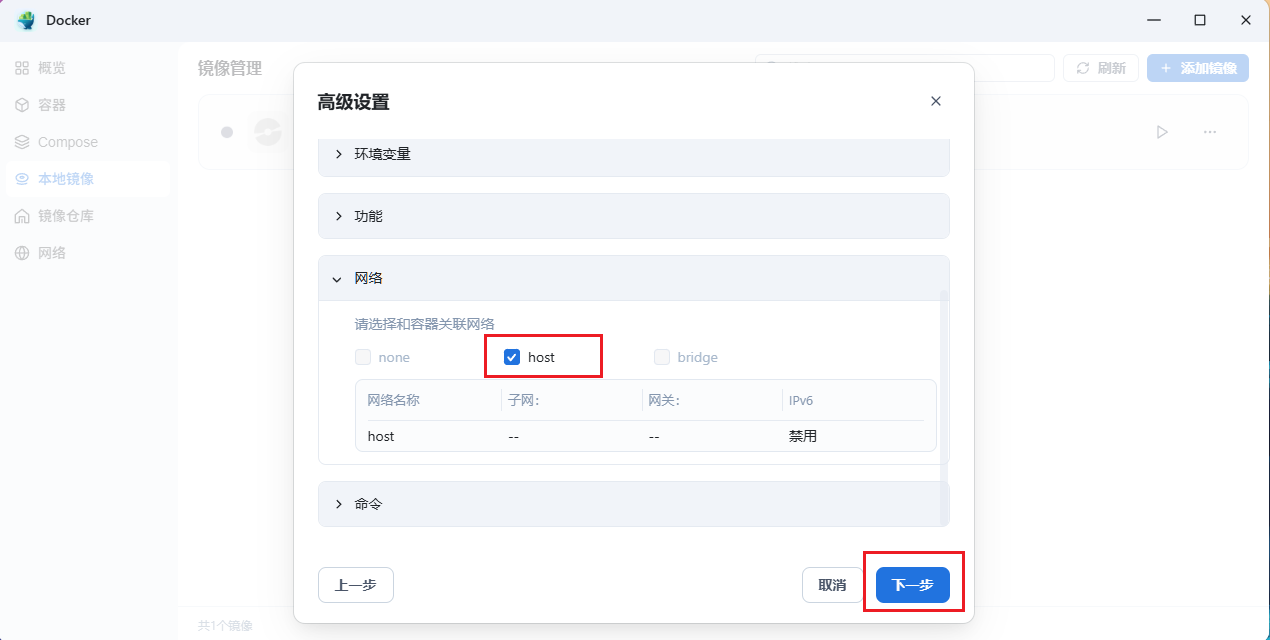Click the Docker whale app icon
This screenshot has width=1270, height=640.
[26, 20]
